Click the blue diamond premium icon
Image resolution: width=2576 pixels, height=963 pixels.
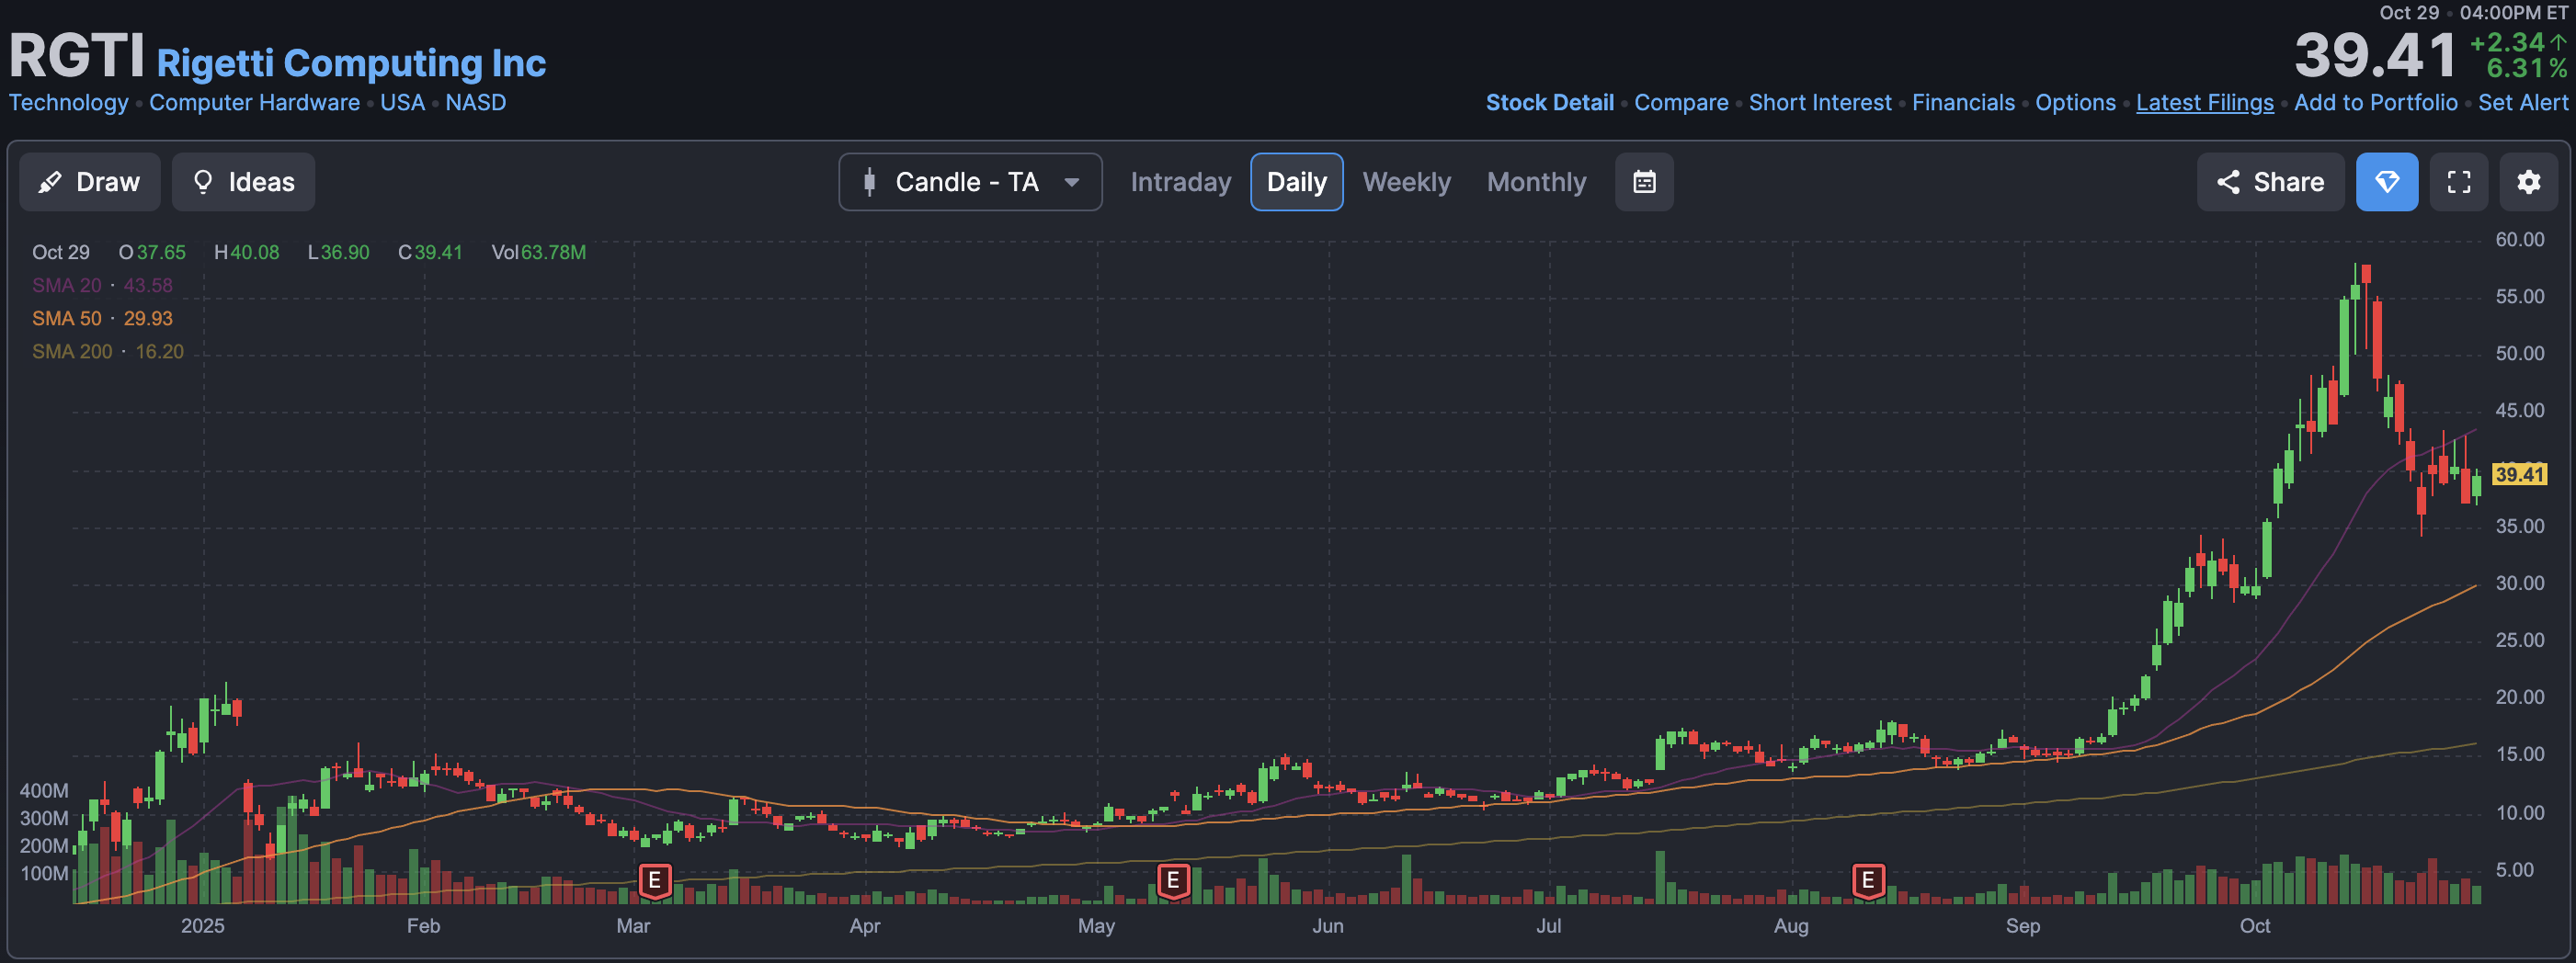pyautogui.click(x=2387, y=182)
